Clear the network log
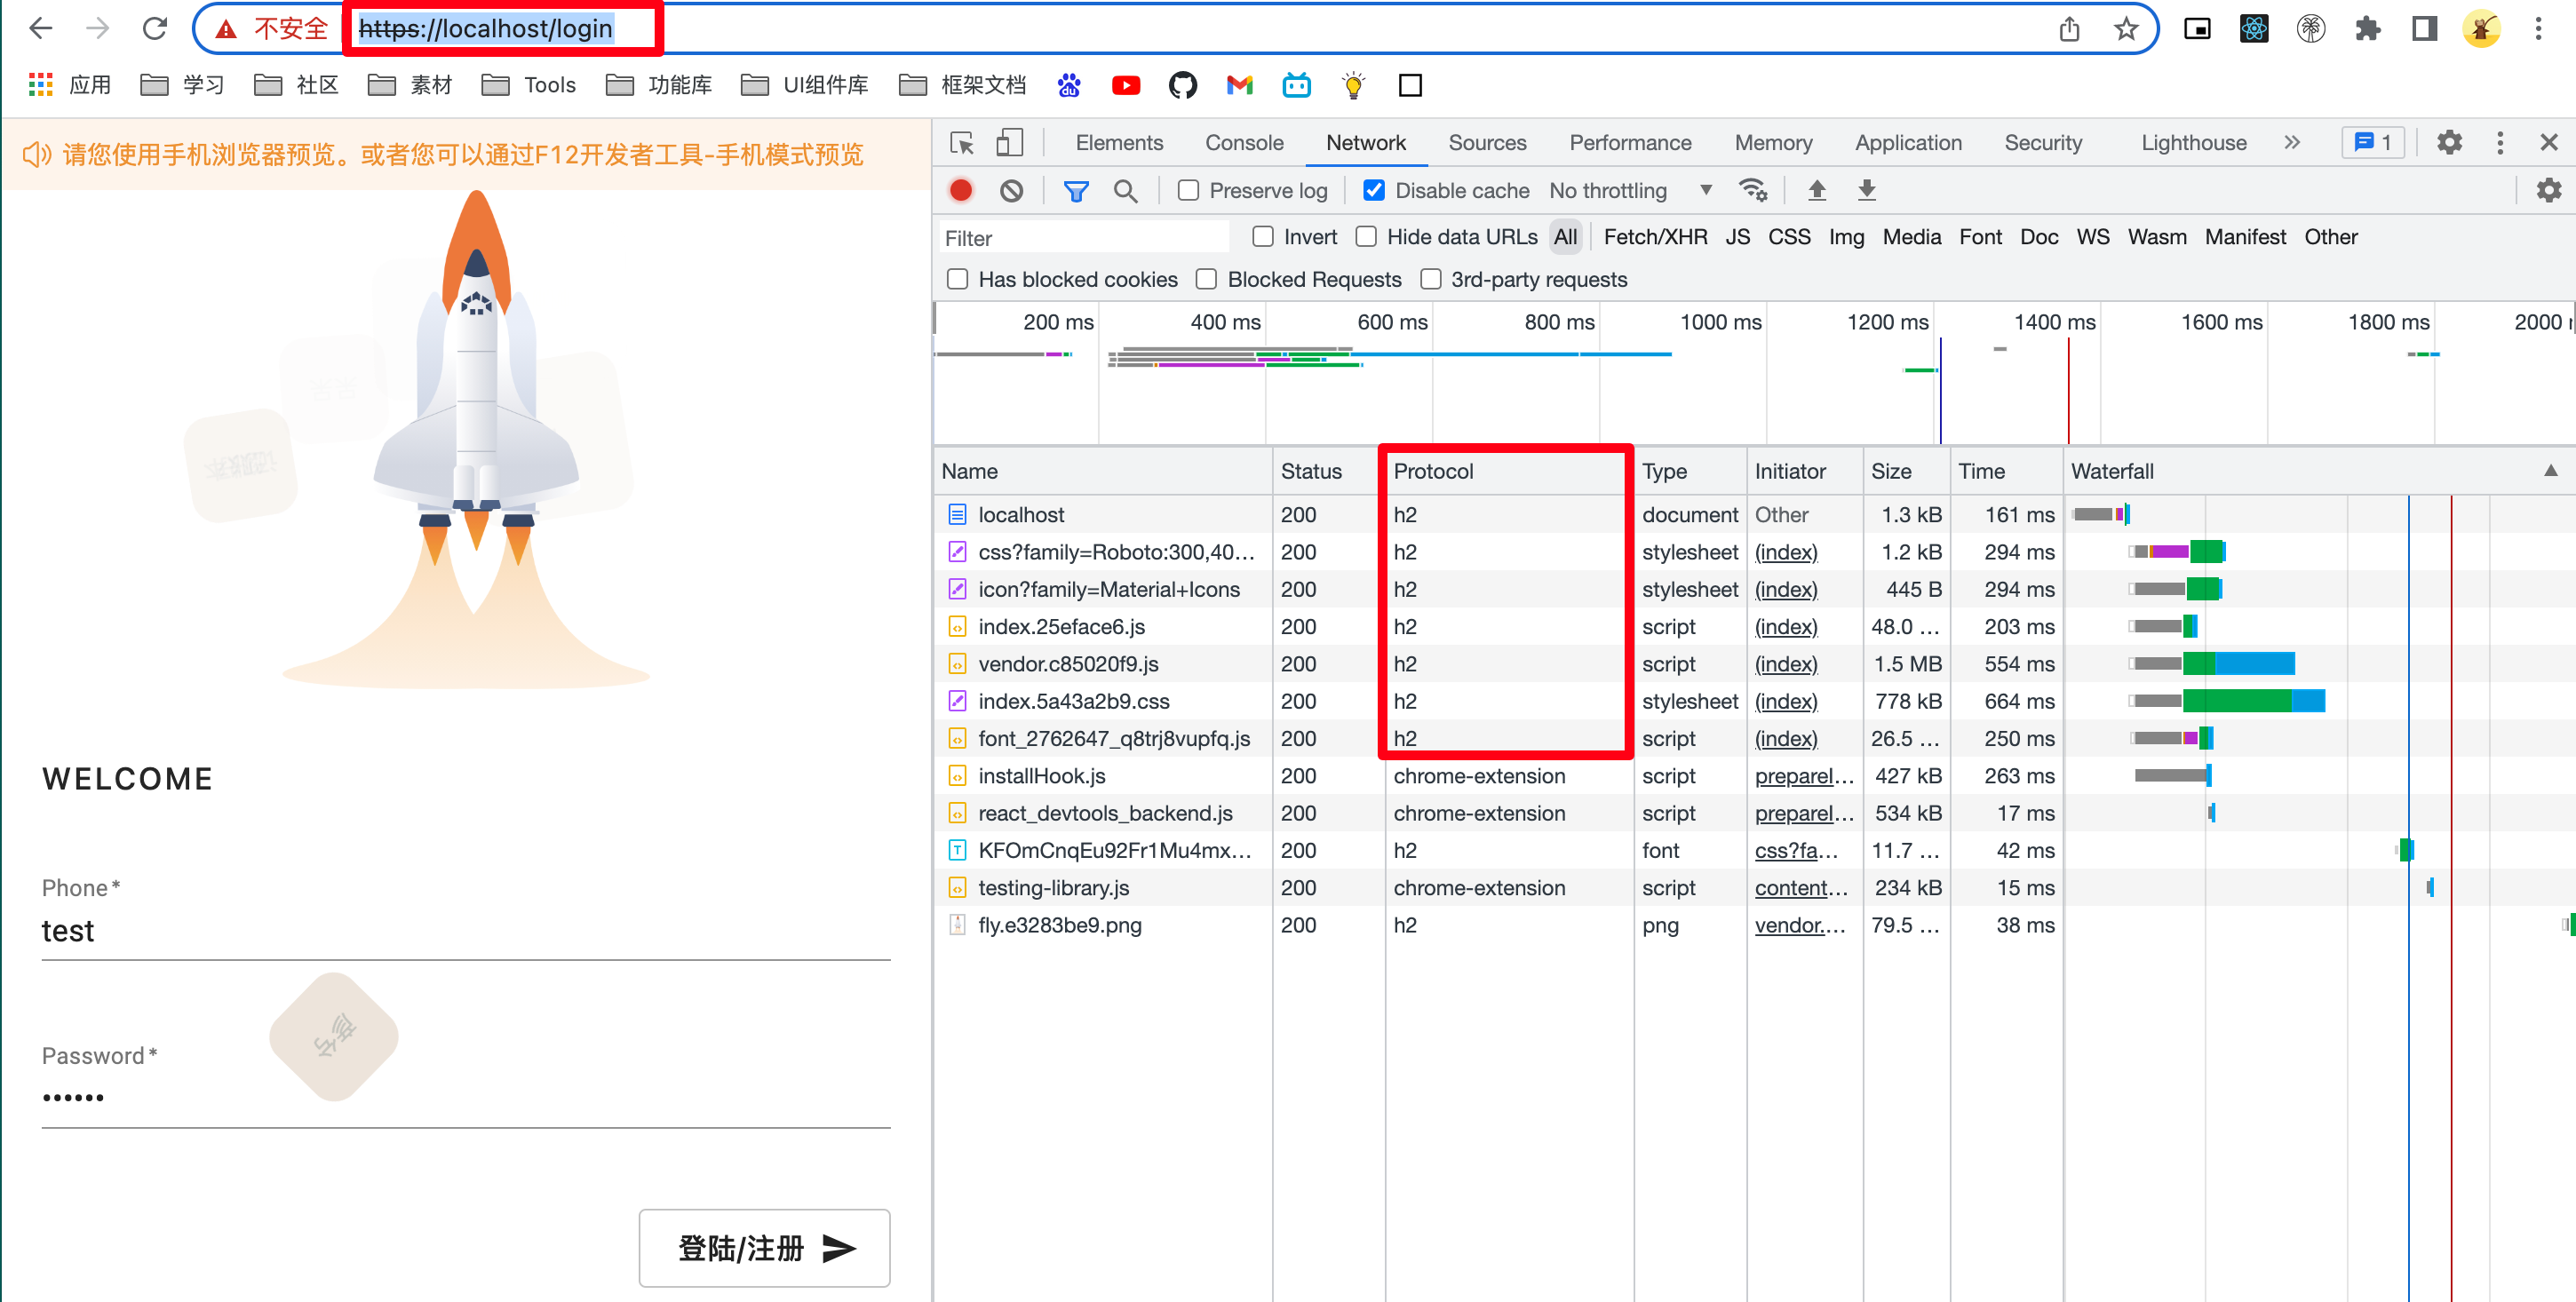The height and width of the screenshot is (1302, 2576). [x=1011, y=190]
